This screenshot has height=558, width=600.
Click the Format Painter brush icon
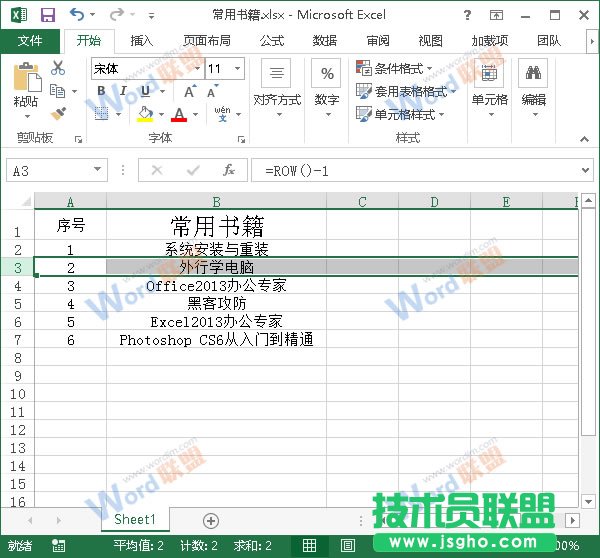tap(58, 114)
